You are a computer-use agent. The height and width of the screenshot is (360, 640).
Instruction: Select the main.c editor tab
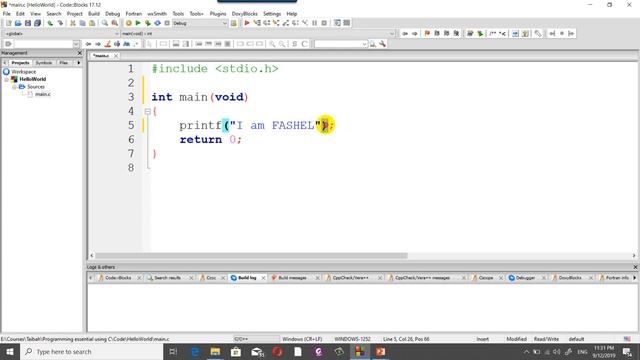(x=101, y=56)
